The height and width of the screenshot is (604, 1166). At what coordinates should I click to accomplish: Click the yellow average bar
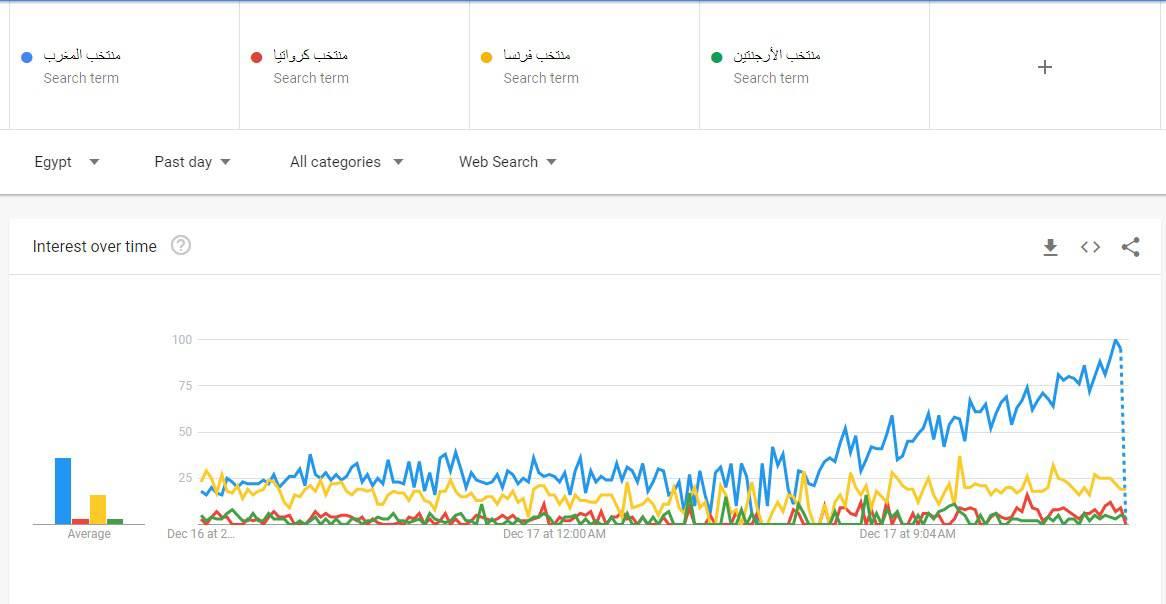coord(98,508)
